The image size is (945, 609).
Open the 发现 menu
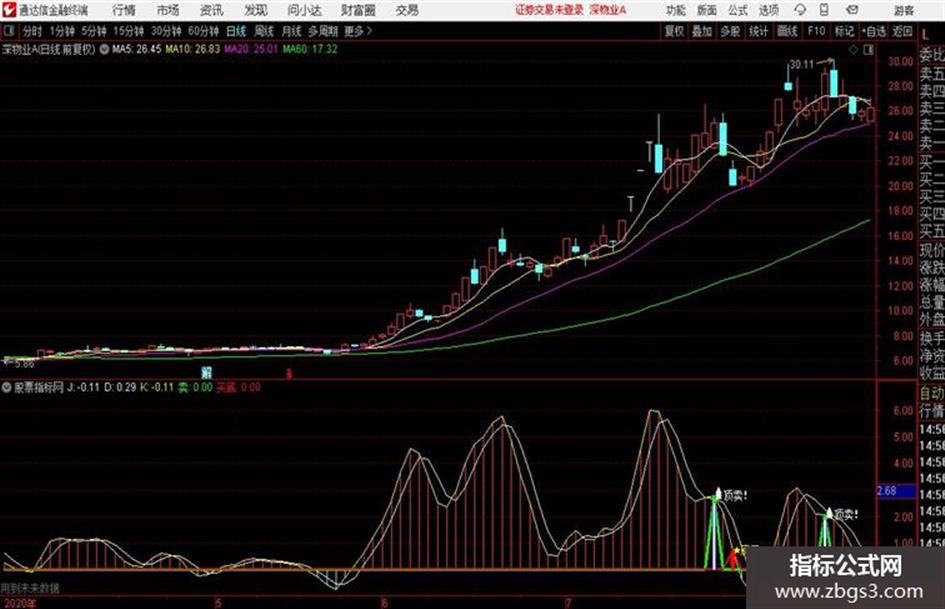(255, 10)
